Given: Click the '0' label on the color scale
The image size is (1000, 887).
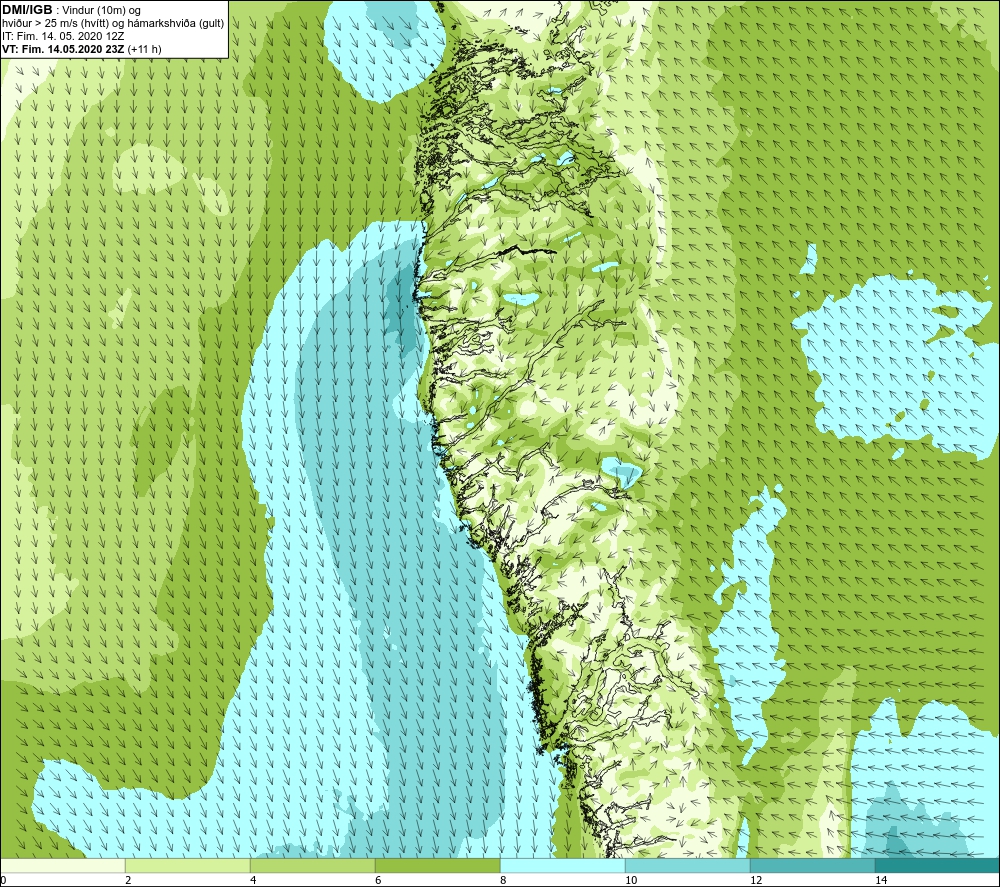Looking at the screenshot, I should 3,880.
